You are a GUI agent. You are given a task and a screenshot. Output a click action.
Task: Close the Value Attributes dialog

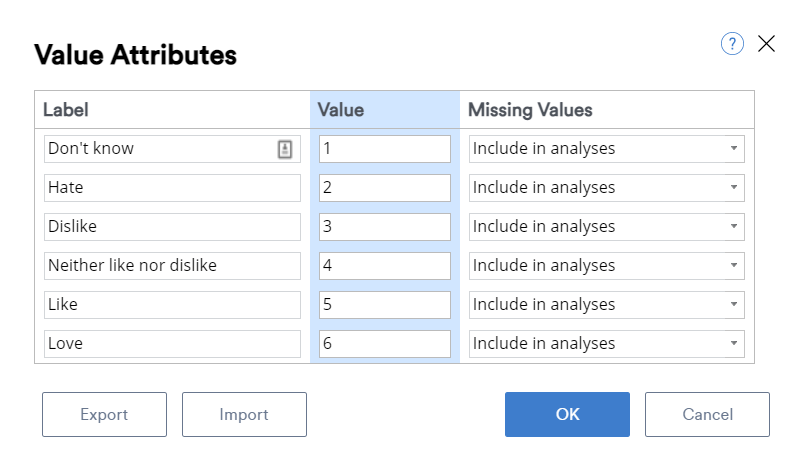click(x=766, y=44)
